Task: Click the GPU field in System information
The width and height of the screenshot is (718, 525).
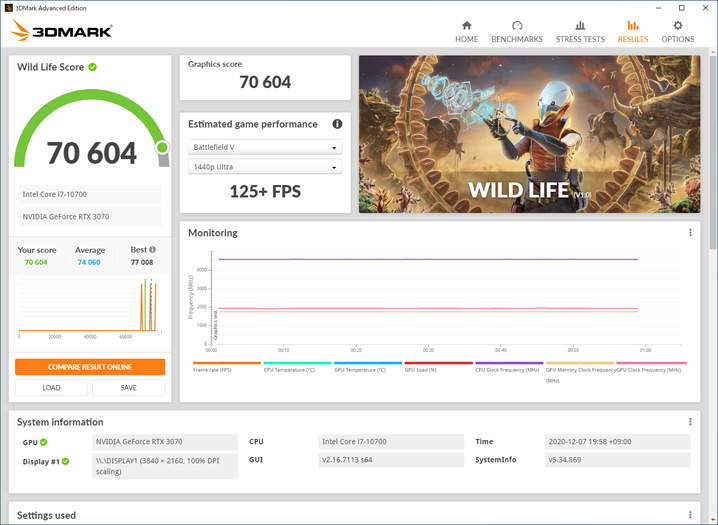Action: point(165,442)
